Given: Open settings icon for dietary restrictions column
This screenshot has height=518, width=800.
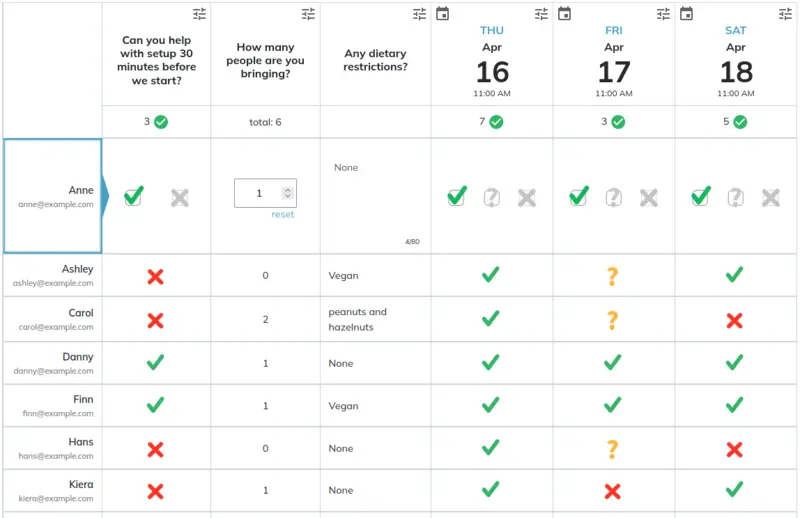Looking at the screenshot, I should (x=420, y=14).
